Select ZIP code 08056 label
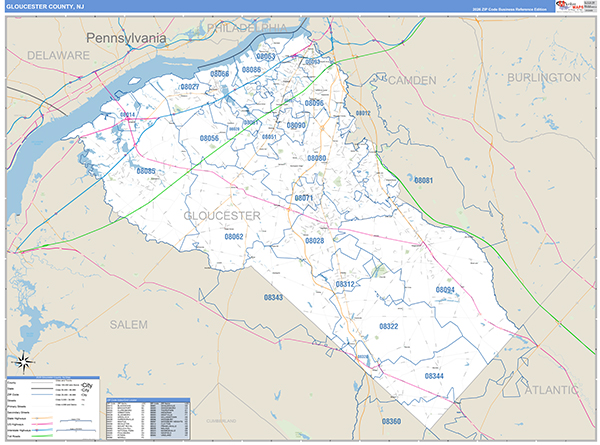This screenshot has width=600, height=445. tap(209, 139)
